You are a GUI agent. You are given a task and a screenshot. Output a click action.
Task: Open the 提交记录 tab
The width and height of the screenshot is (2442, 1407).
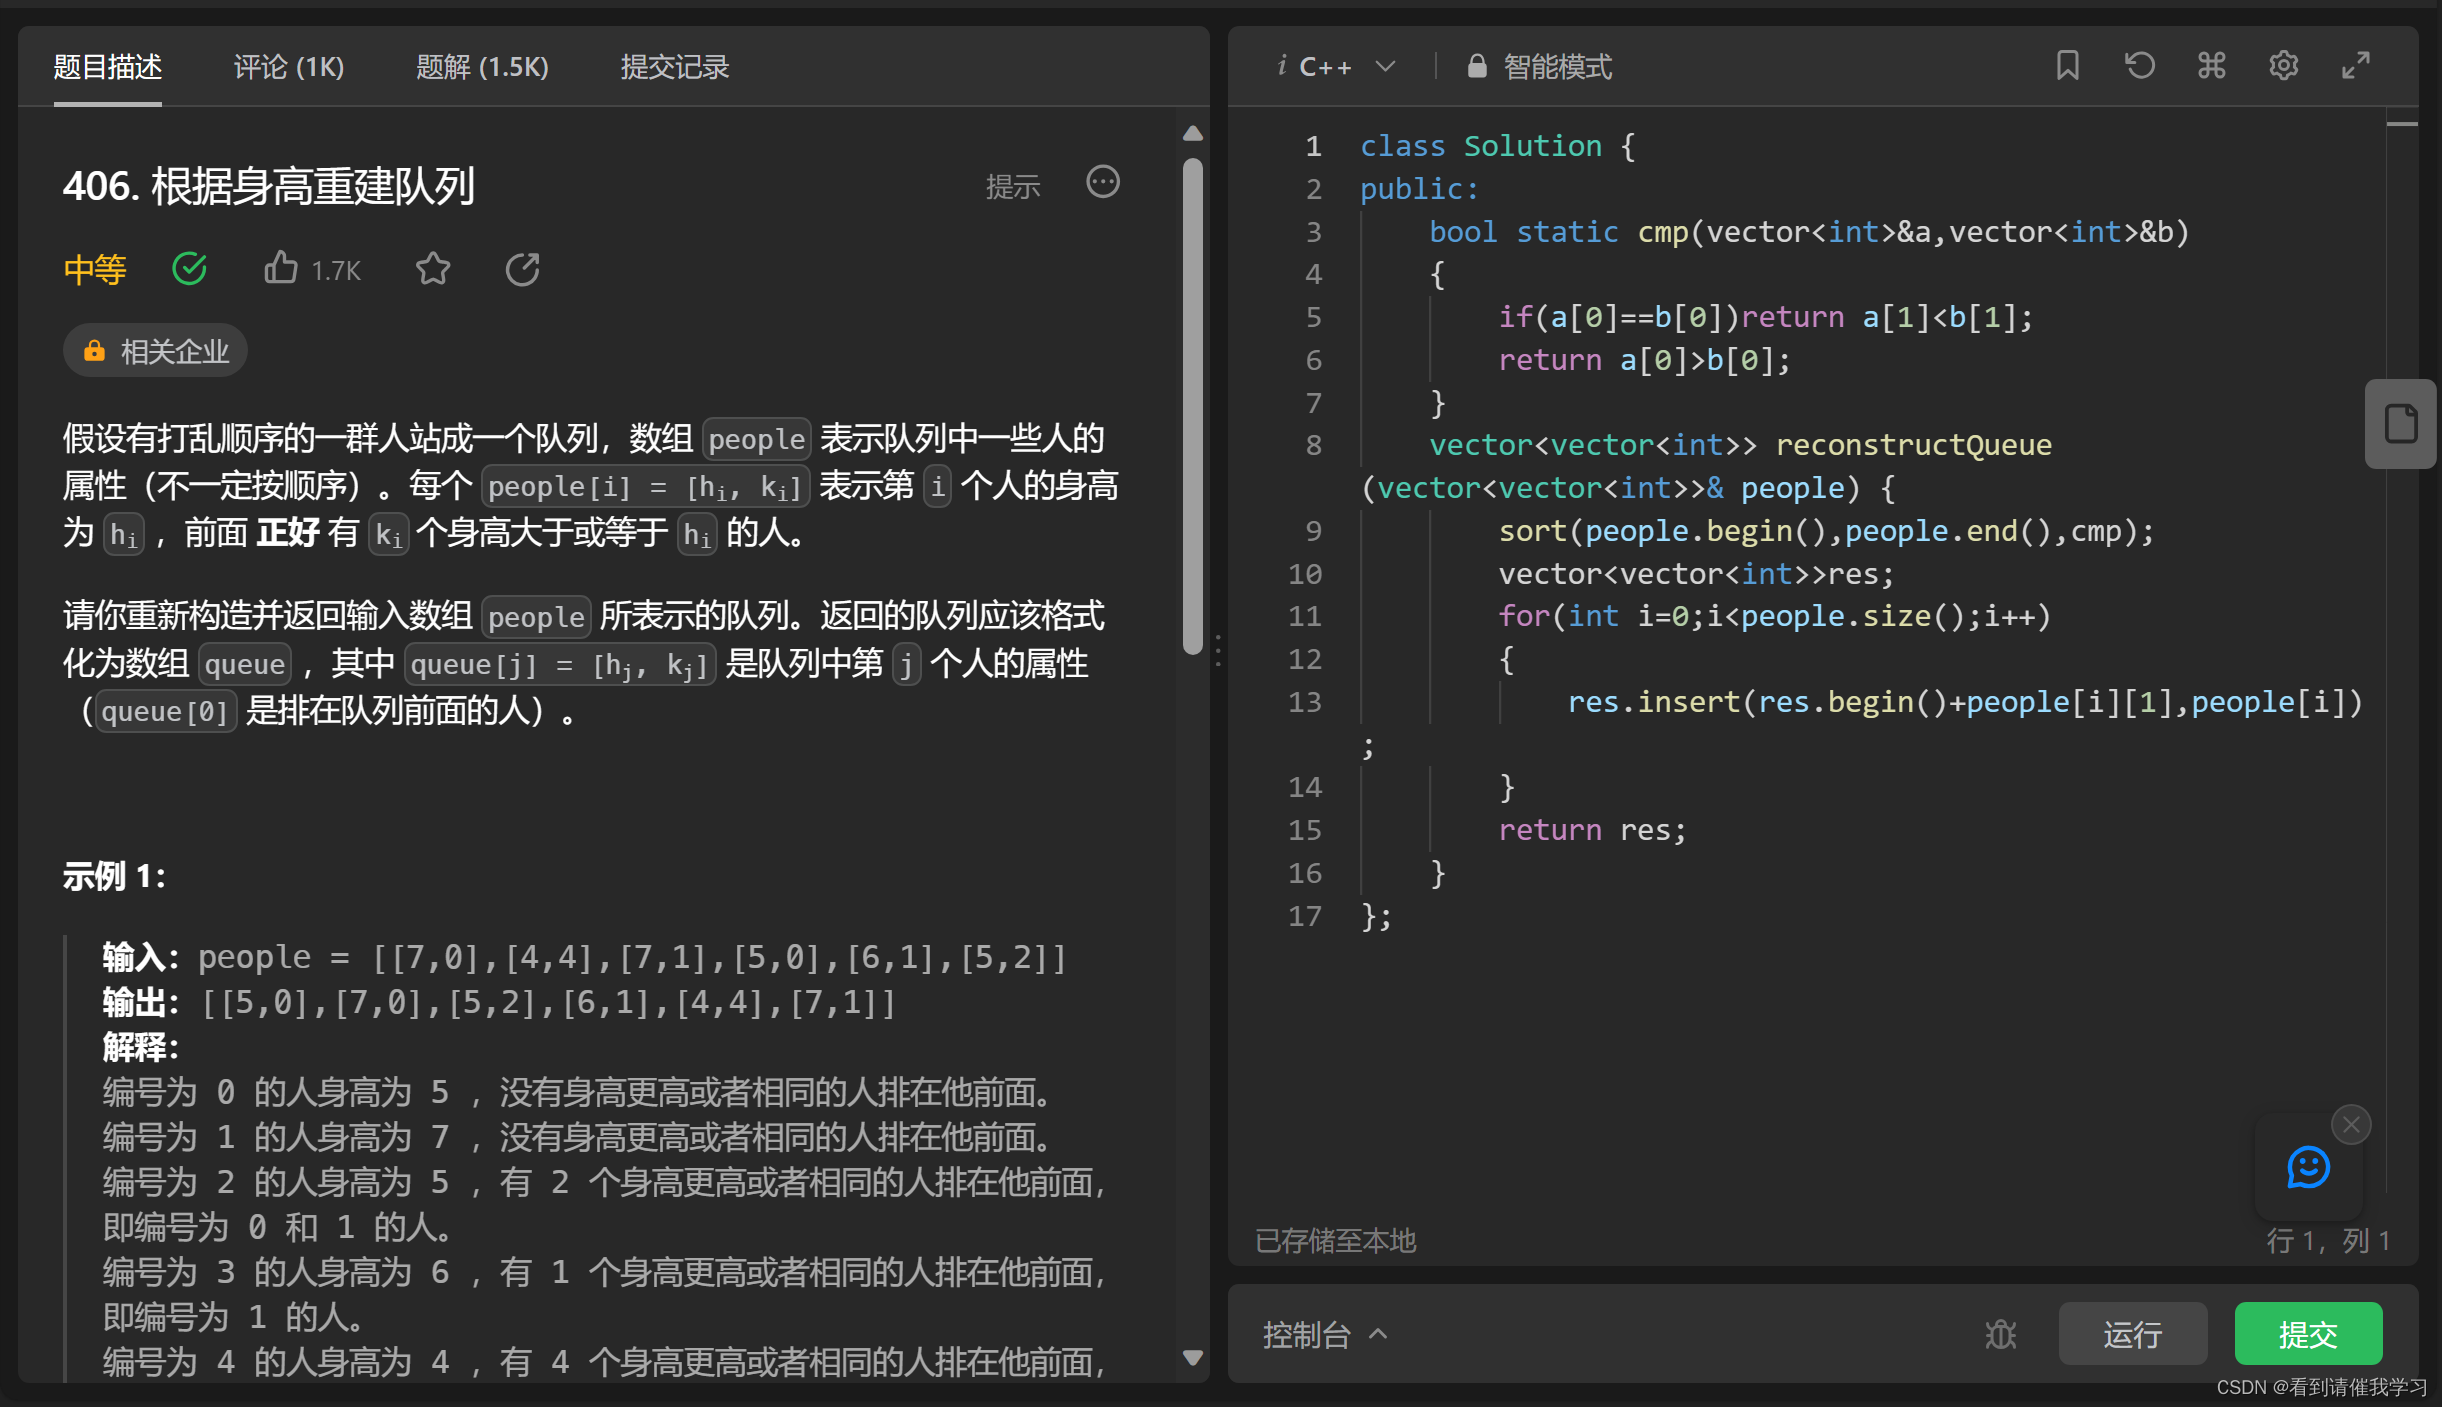click(x=674, y=67)
